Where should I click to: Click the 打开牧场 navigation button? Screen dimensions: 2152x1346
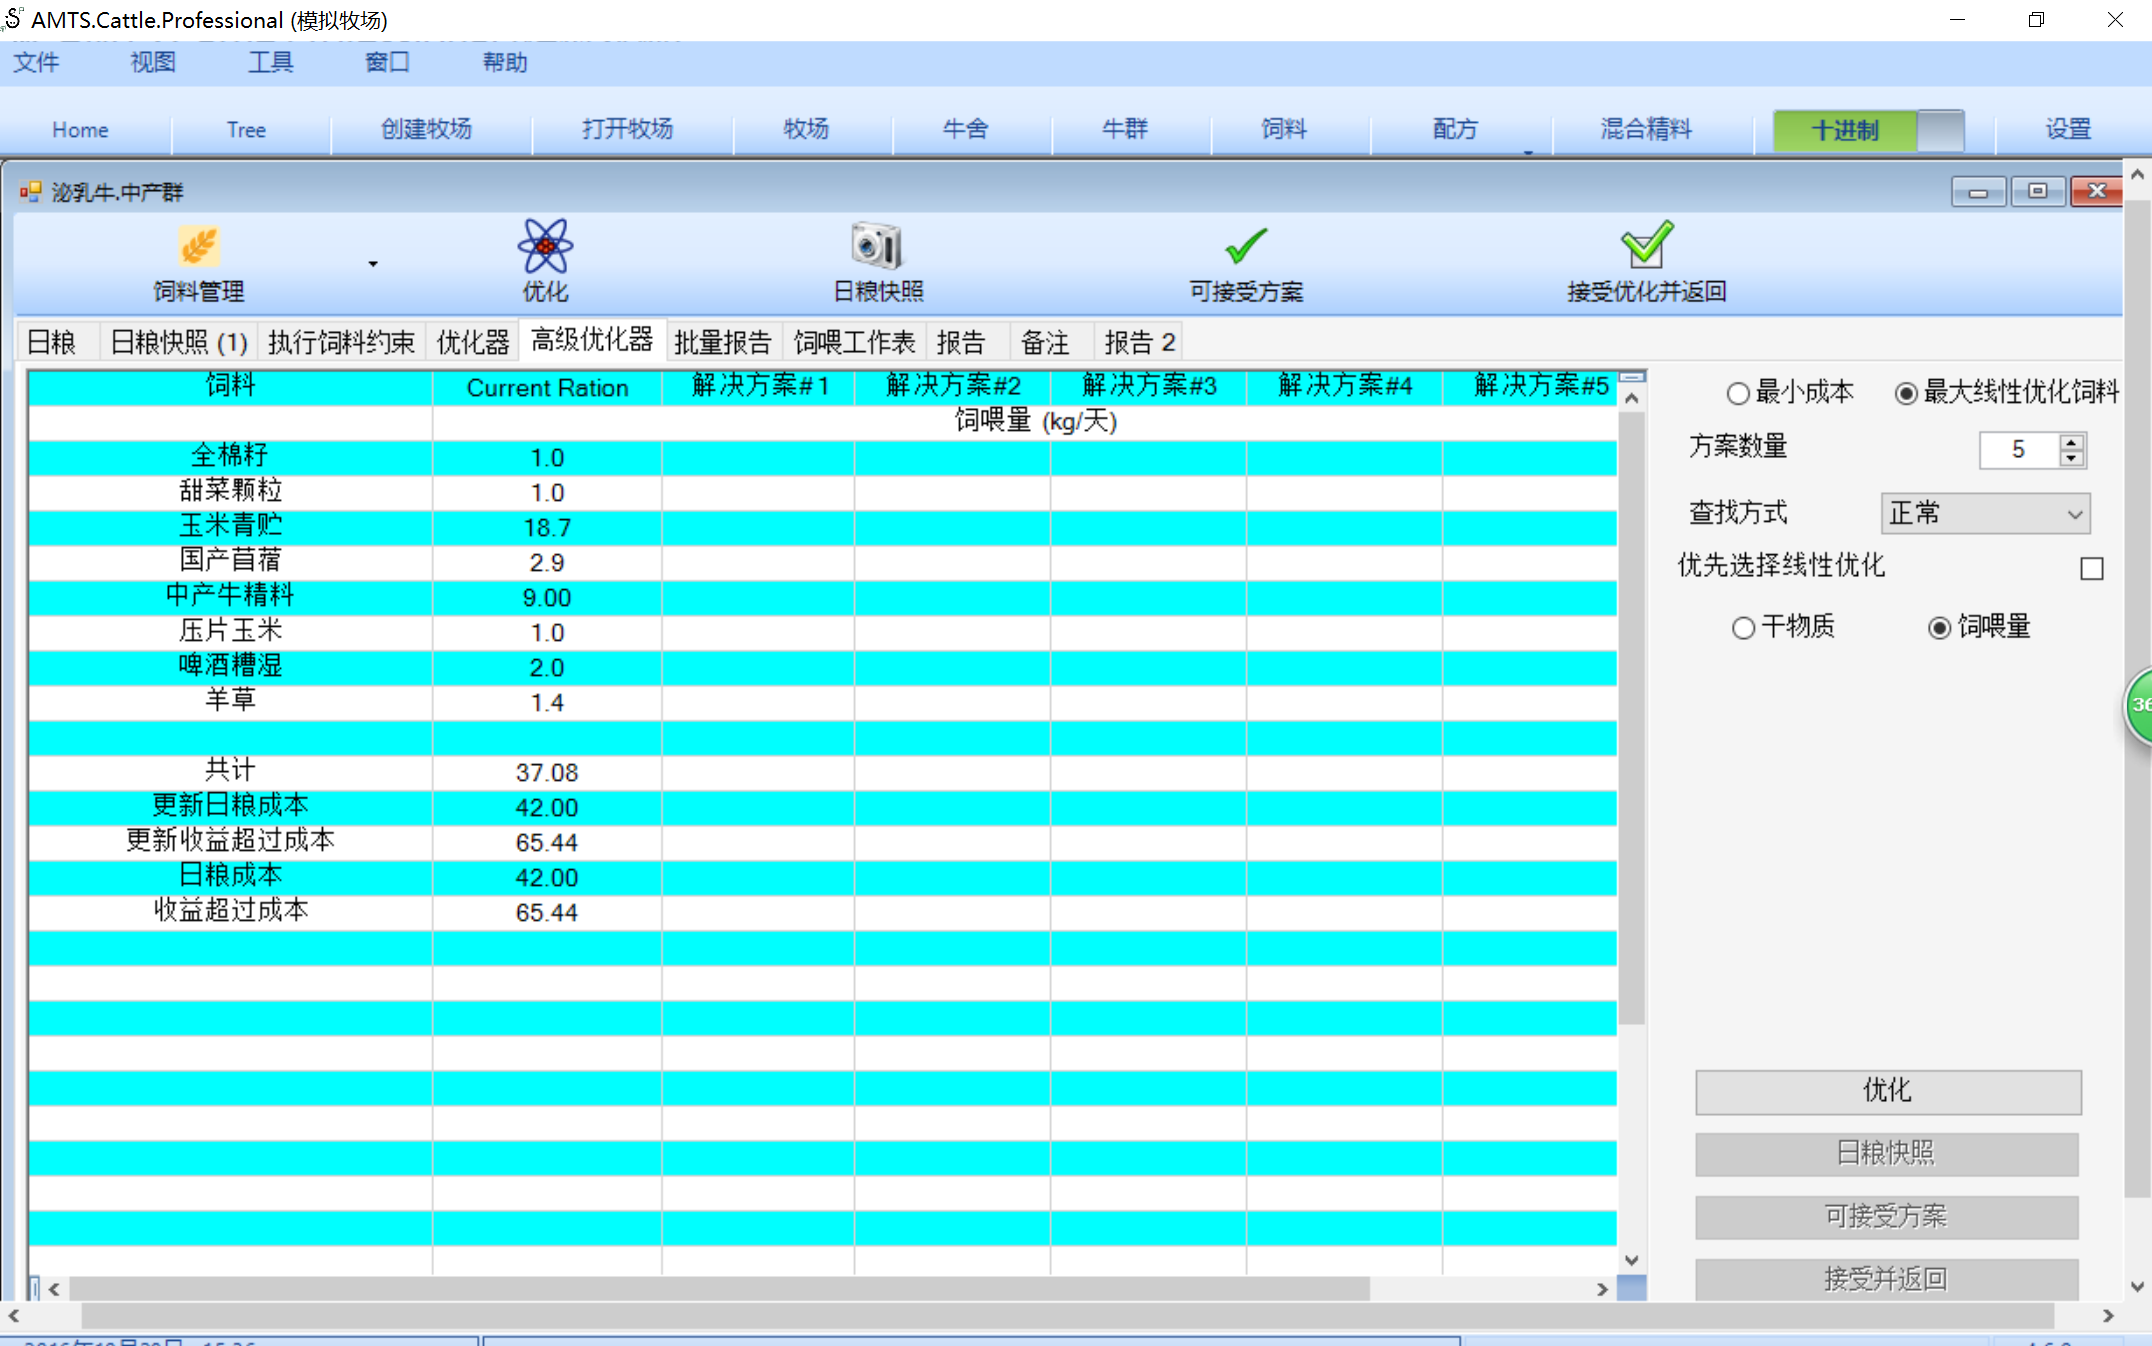pyautogui.click(x=627, y=129)
